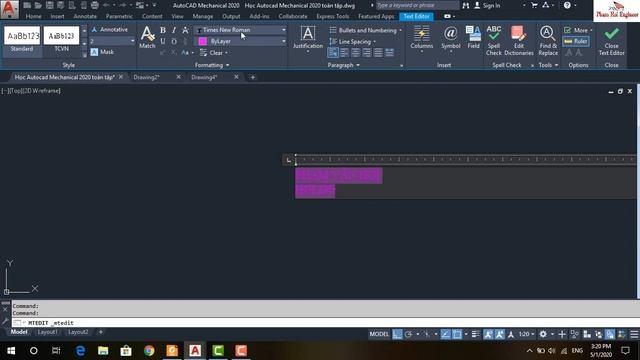Switch to the View ribbon tab
Image resolution: width=640 pixels, height=360 pixels.
177,16
